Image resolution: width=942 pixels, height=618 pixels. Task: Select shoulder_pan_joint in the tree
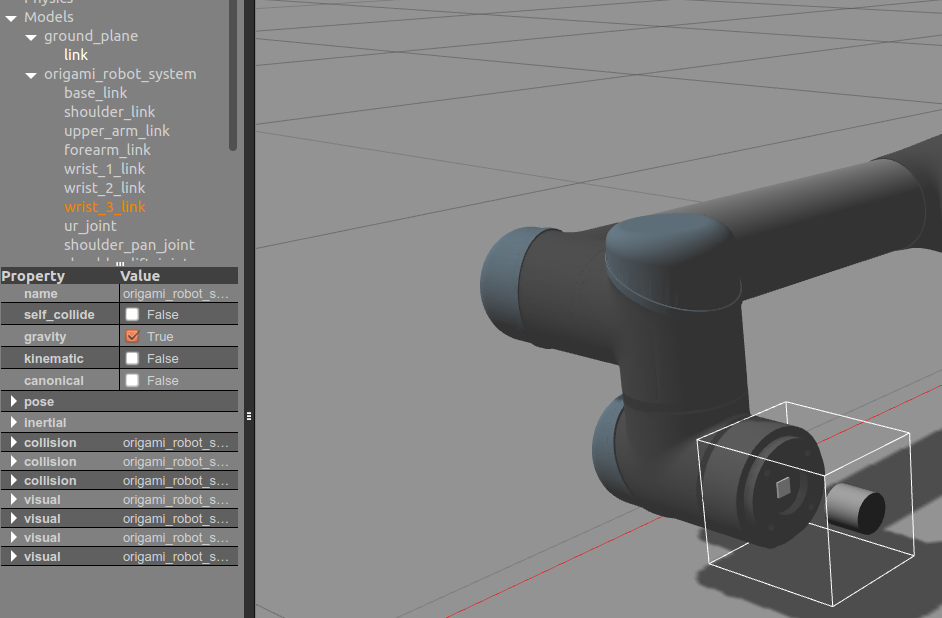coord(130,244)
